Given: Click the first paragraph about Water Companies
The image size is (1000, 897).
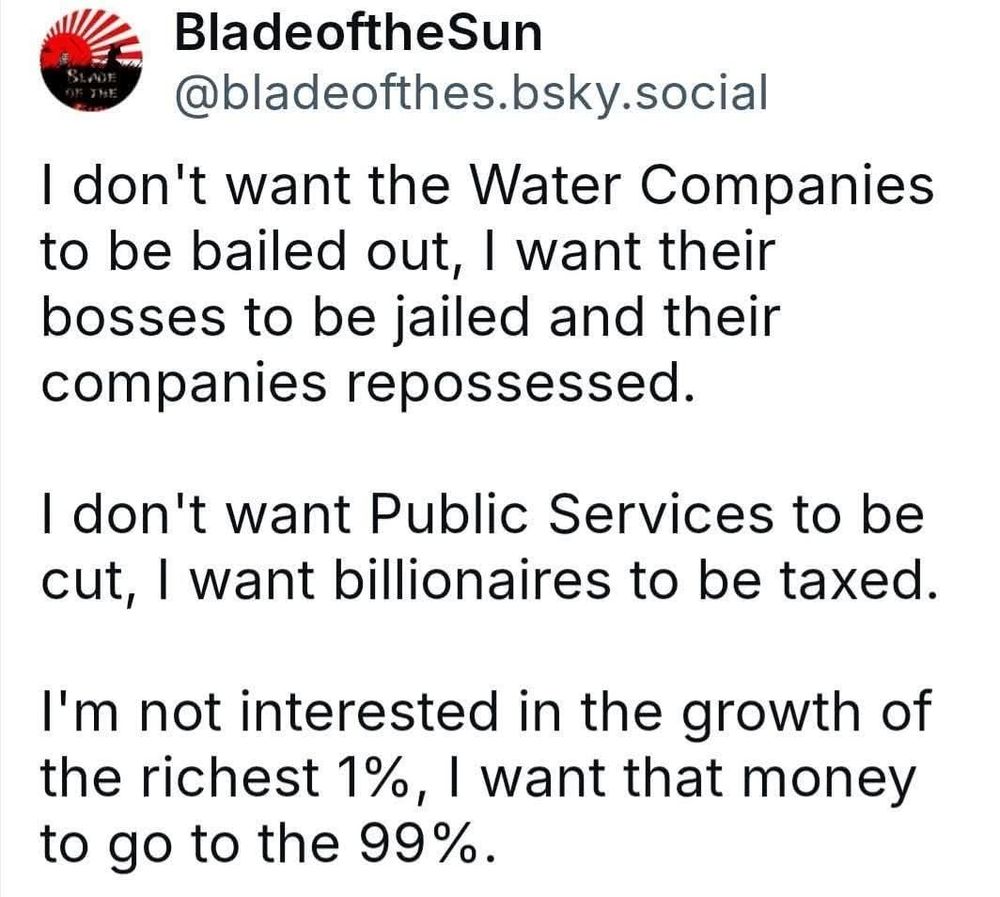Looking at the screenshot, I should click(x=487, y=285).
